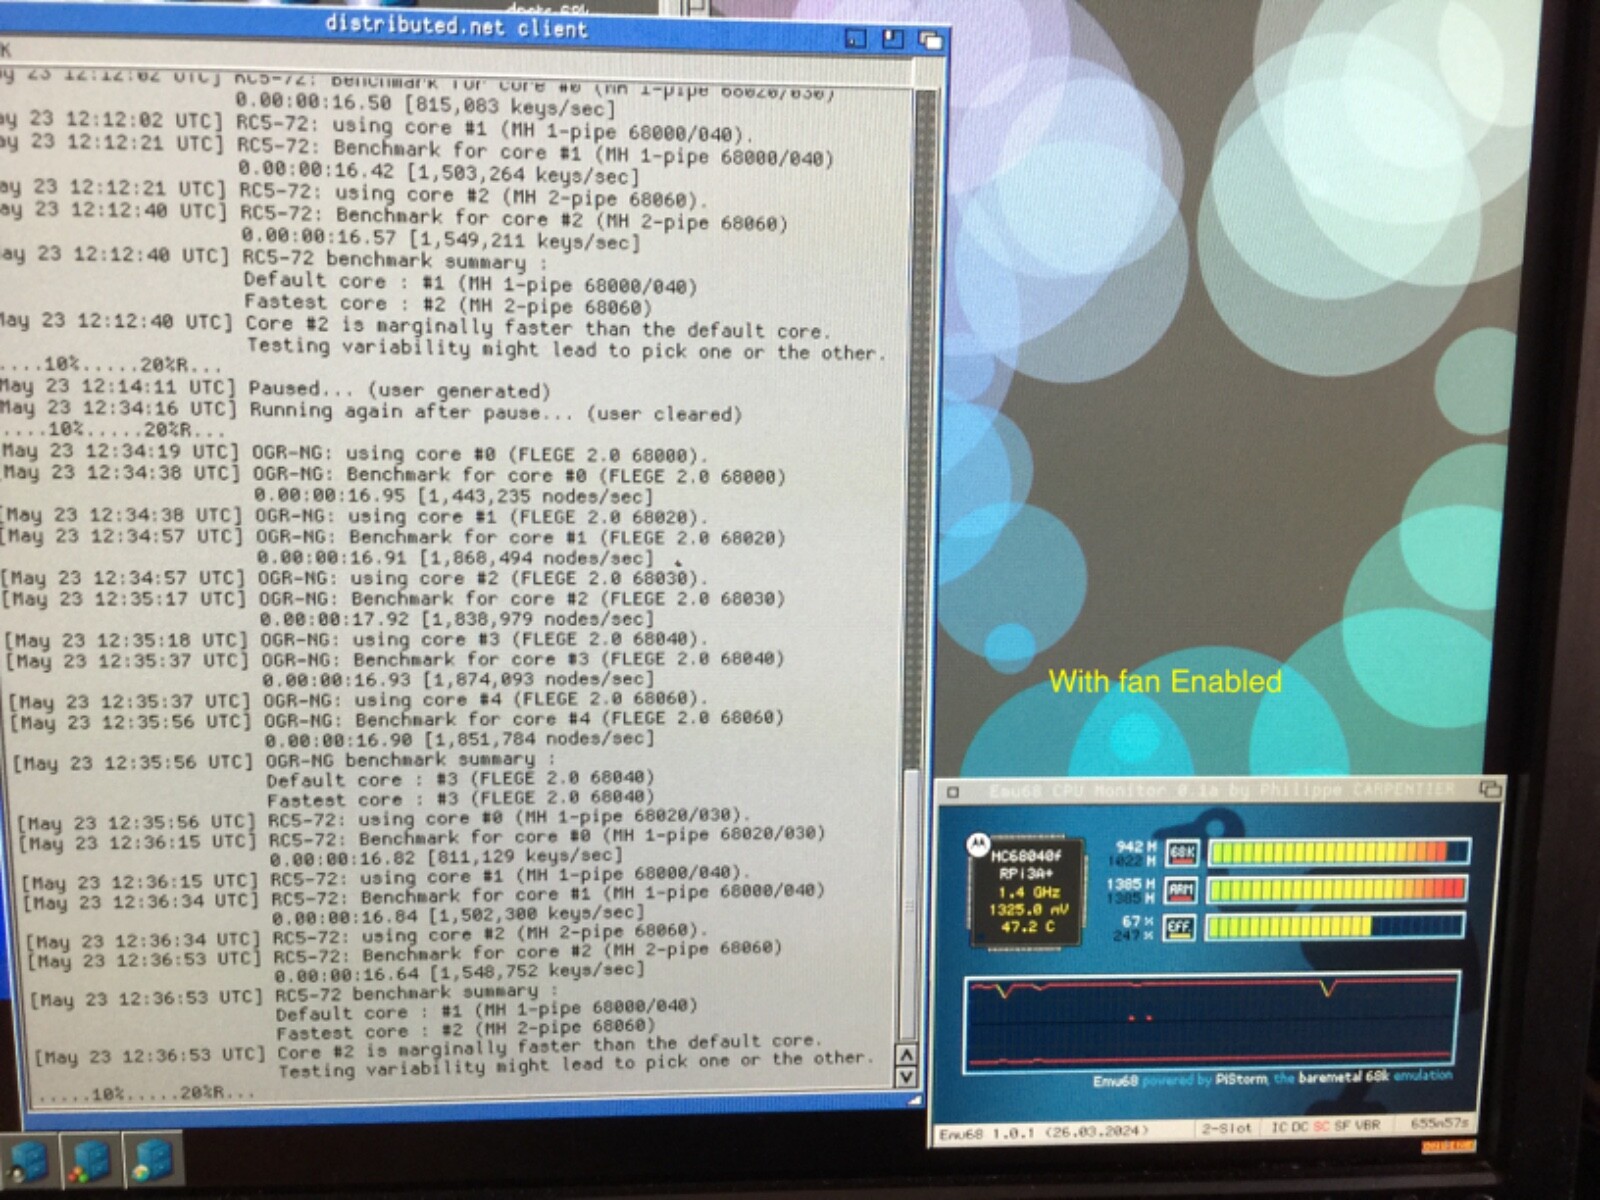Viewport: 1600px width, 1200px height.
Task: Click the ARM usage bar meter
Action: [1337, 890]
